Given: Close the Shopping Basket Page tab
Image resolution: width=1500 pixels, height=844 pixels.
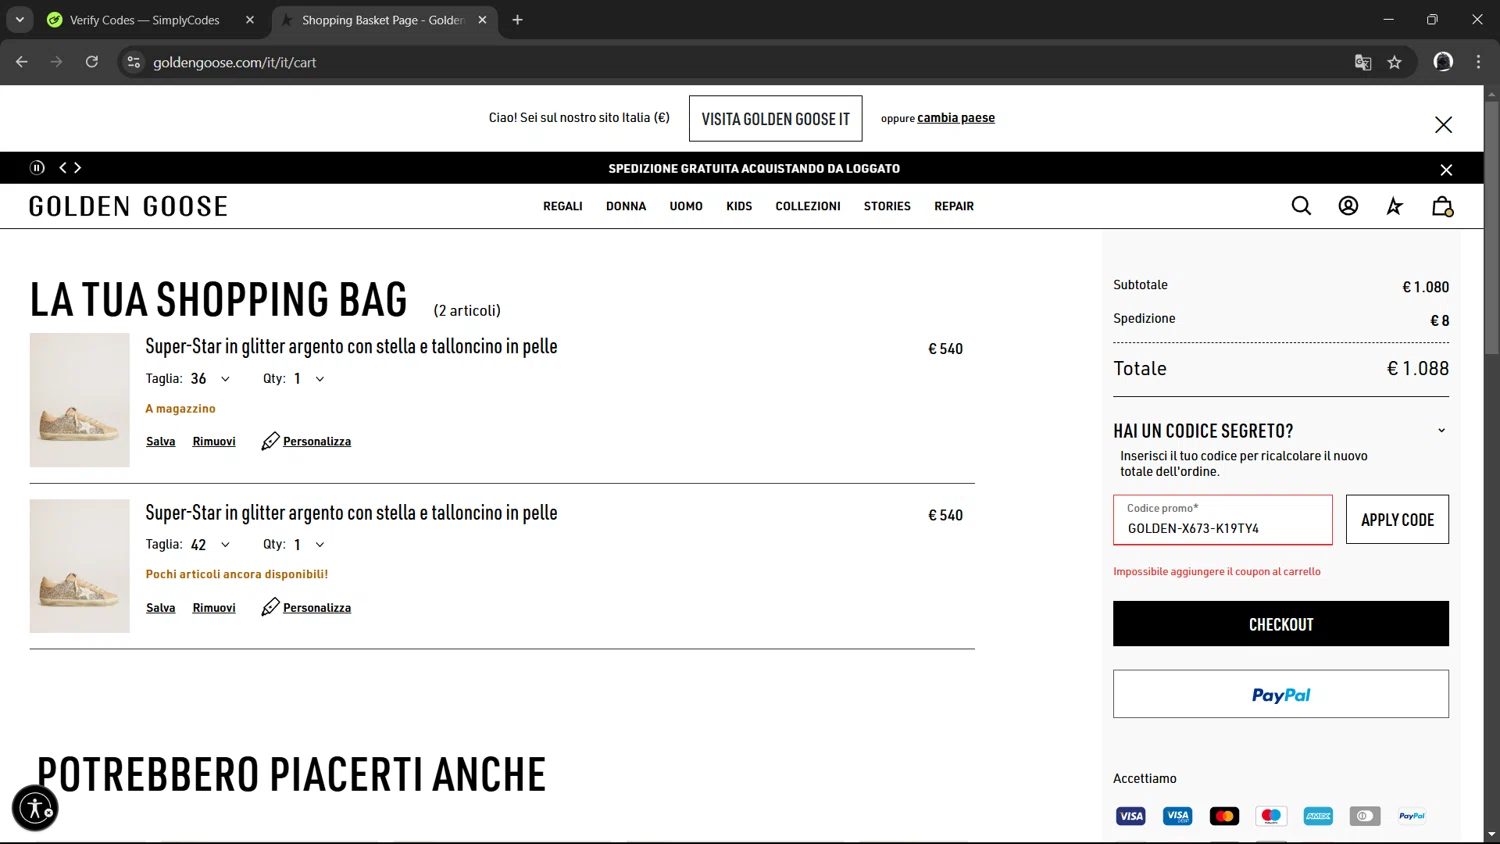Looking at the screenshot, I should click(x=482, y=20).
